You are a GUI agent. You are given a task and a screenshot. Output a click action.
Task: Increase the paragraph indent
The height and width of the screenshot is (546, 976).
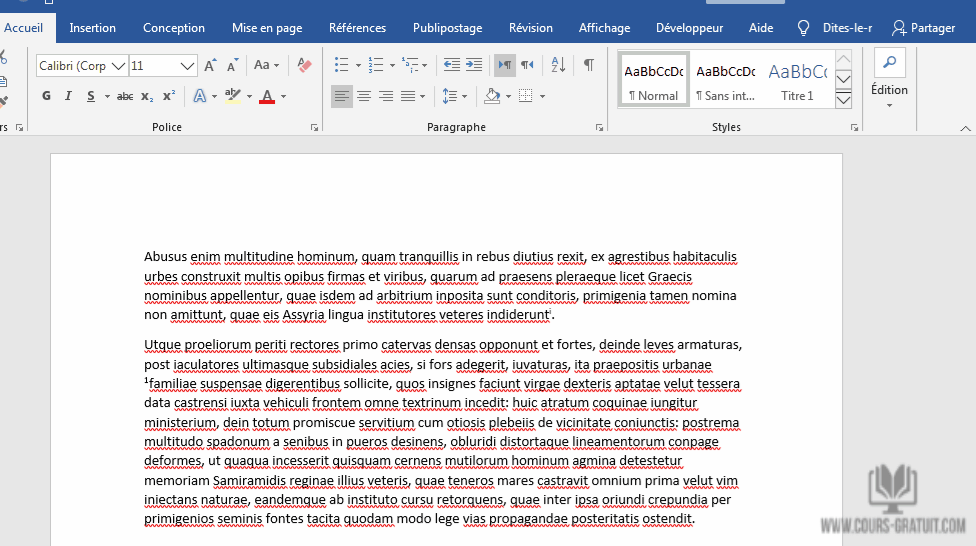coord(474,65)
